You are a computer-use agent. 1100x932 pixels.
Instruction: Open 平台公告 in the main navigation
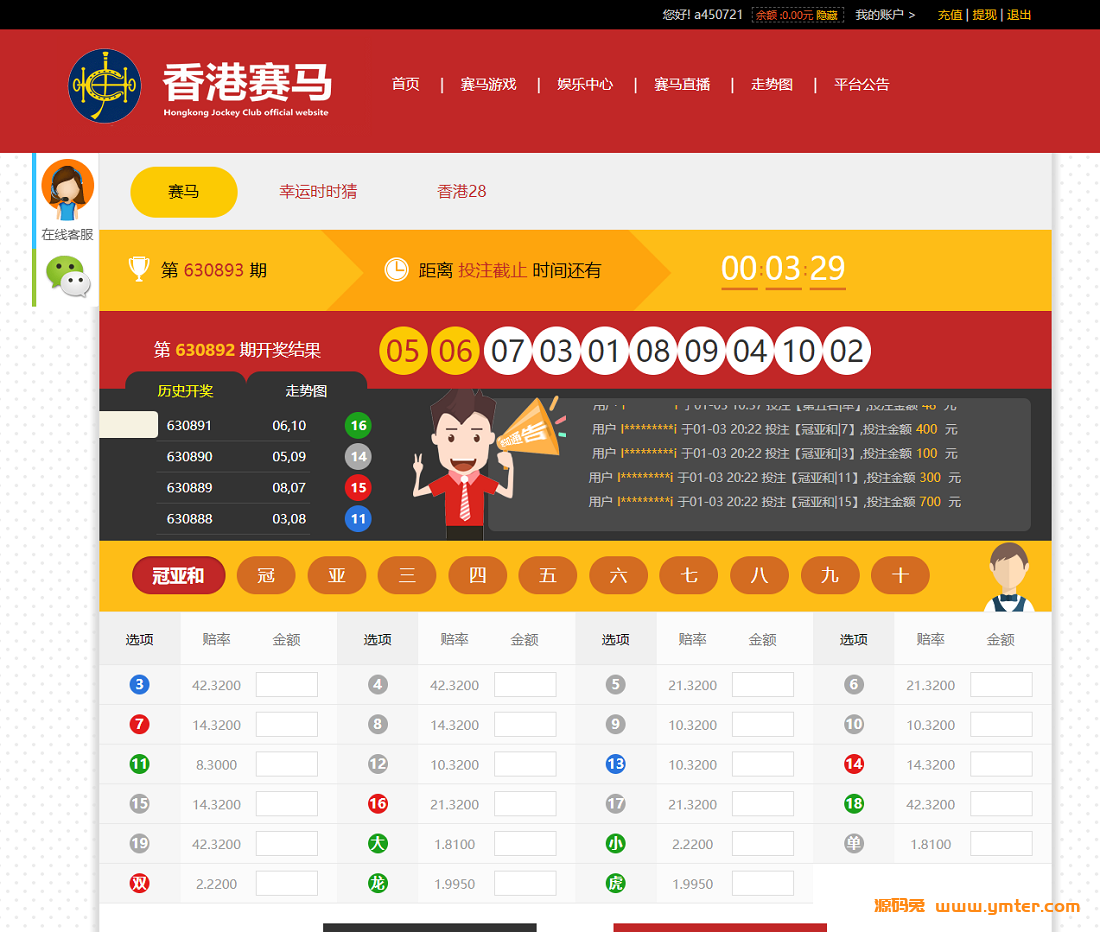point(861,84)
